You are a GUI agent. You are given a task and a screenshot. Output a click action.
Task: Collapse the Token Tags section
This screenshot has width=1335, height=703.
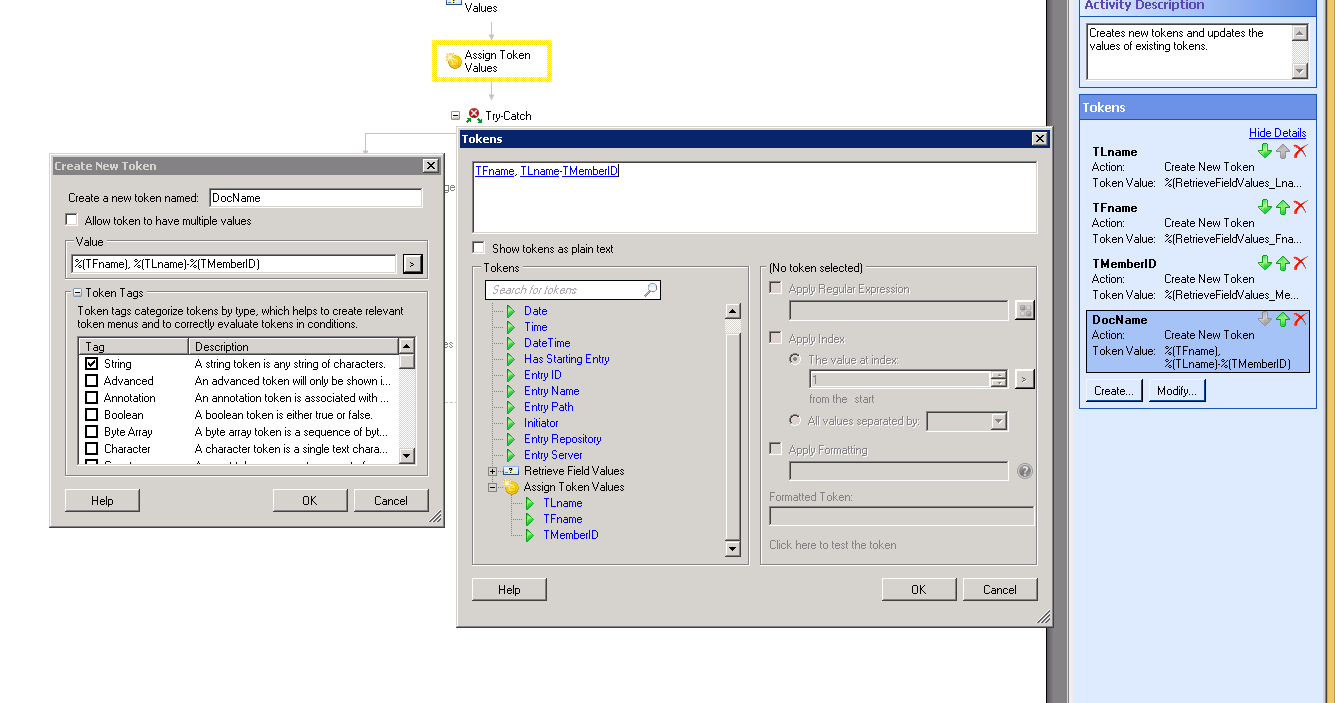click(77, 293)
